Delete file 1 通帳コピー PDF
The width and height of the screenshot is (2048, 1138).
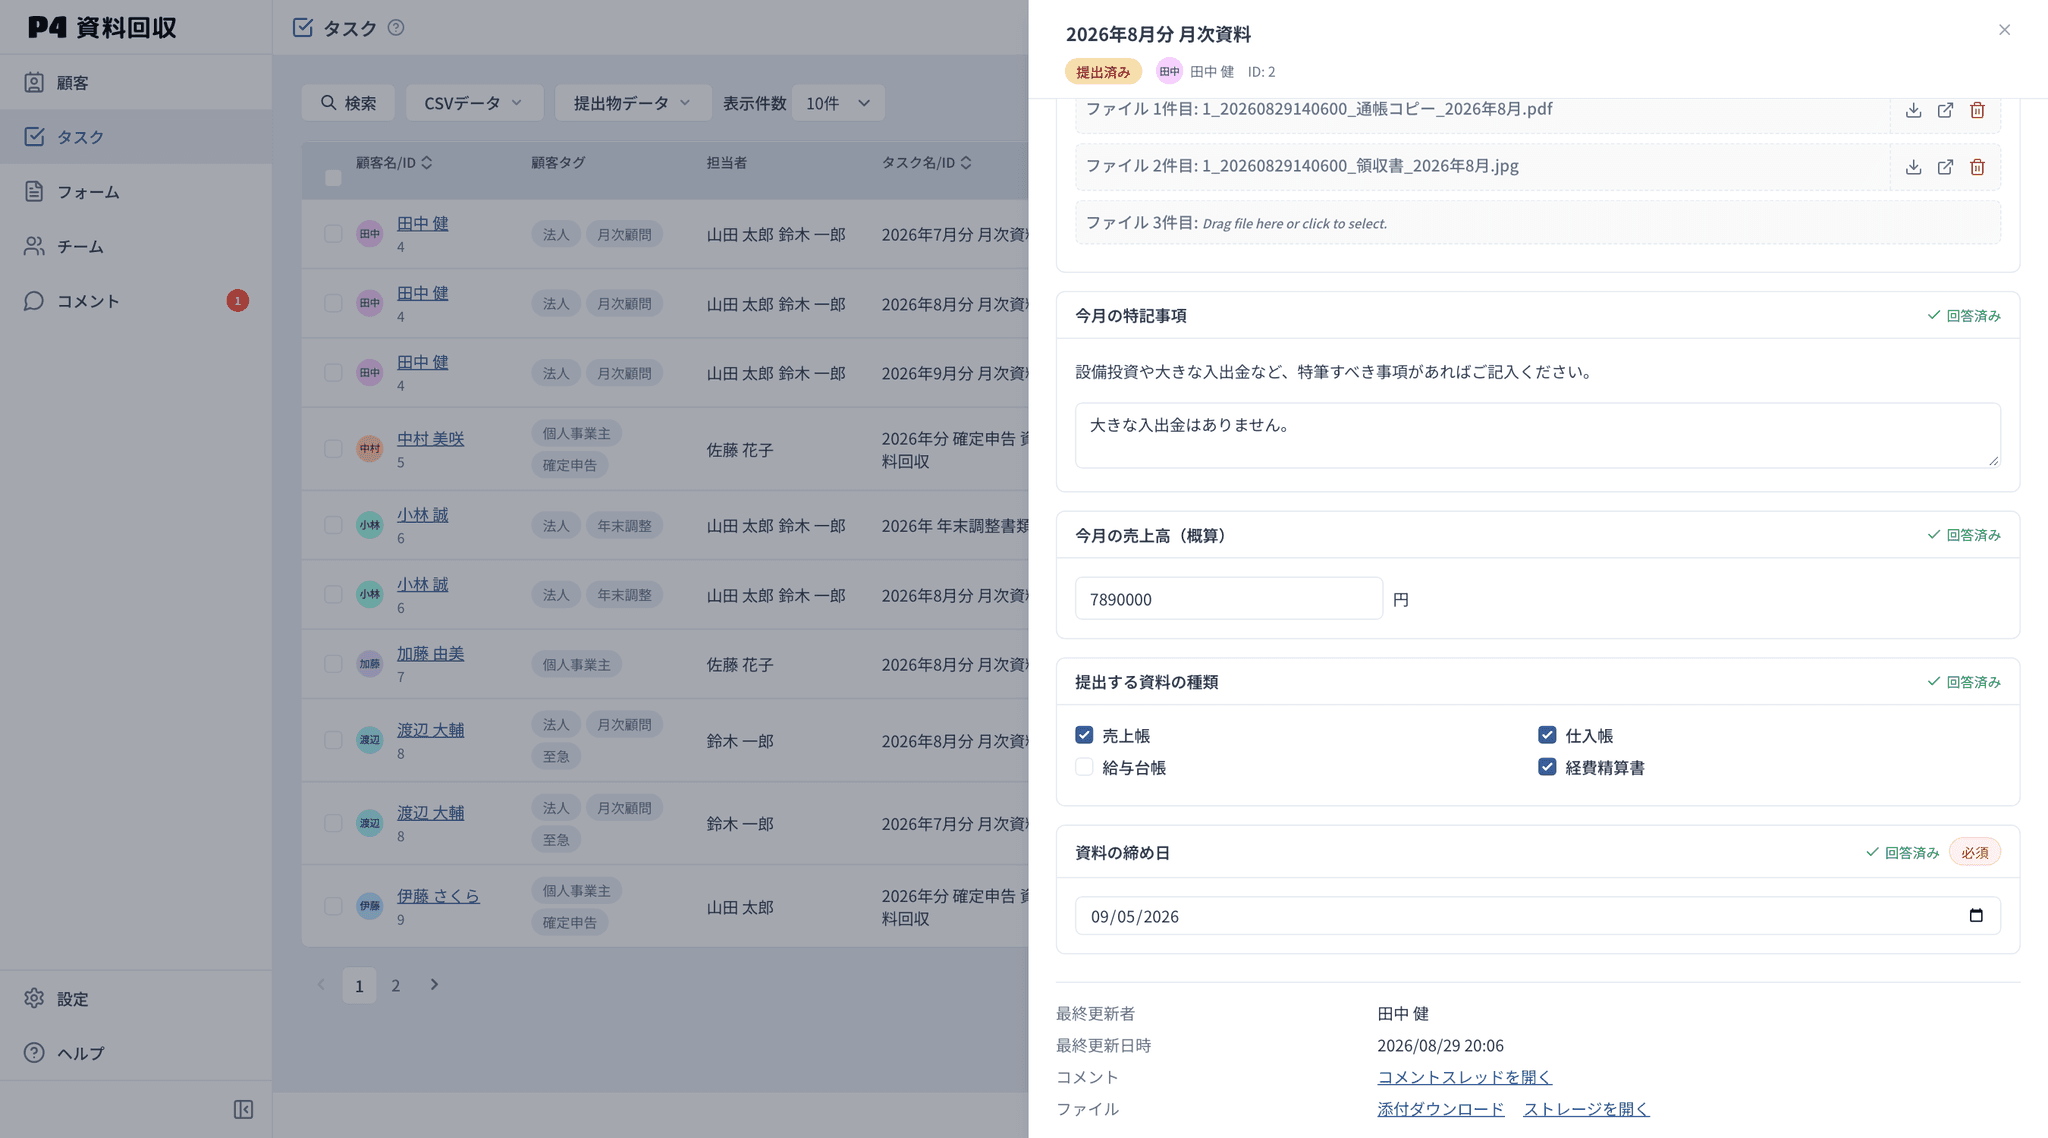pos(1977,110)
